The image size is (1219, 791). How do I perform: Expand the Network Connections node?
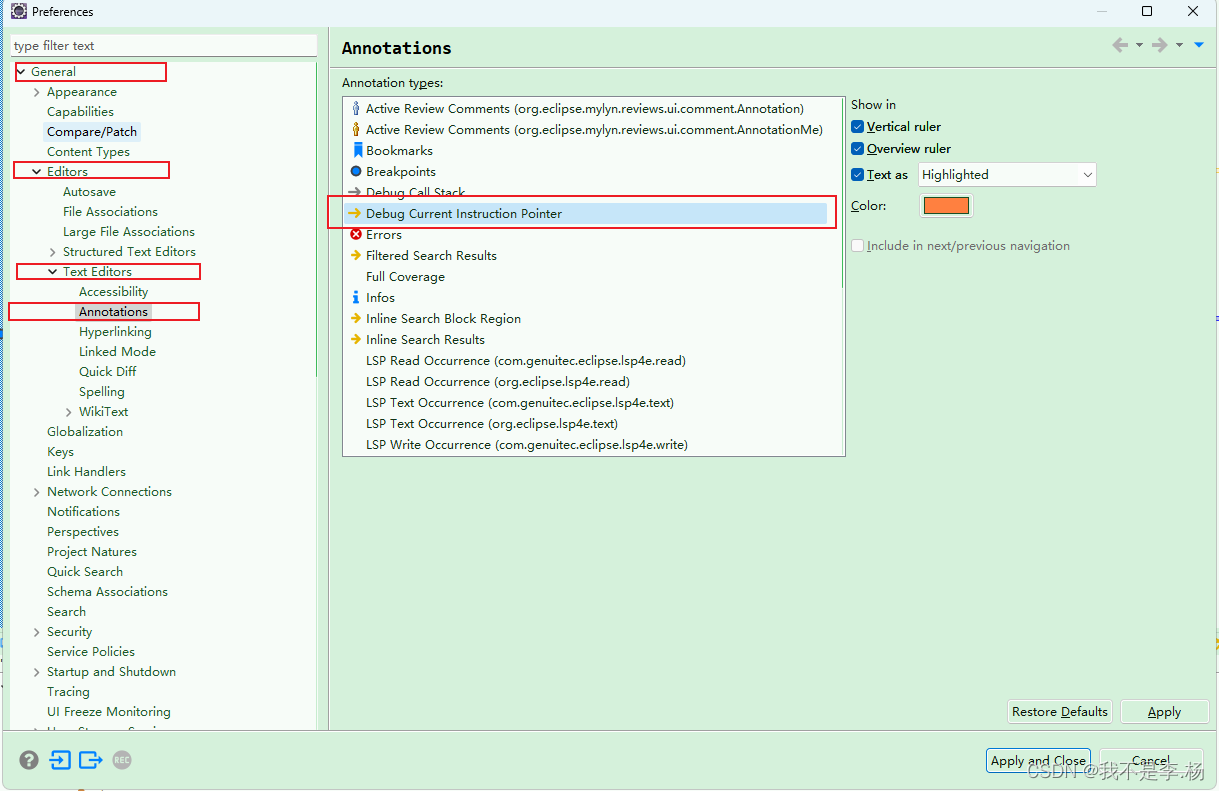coord(37,492)
